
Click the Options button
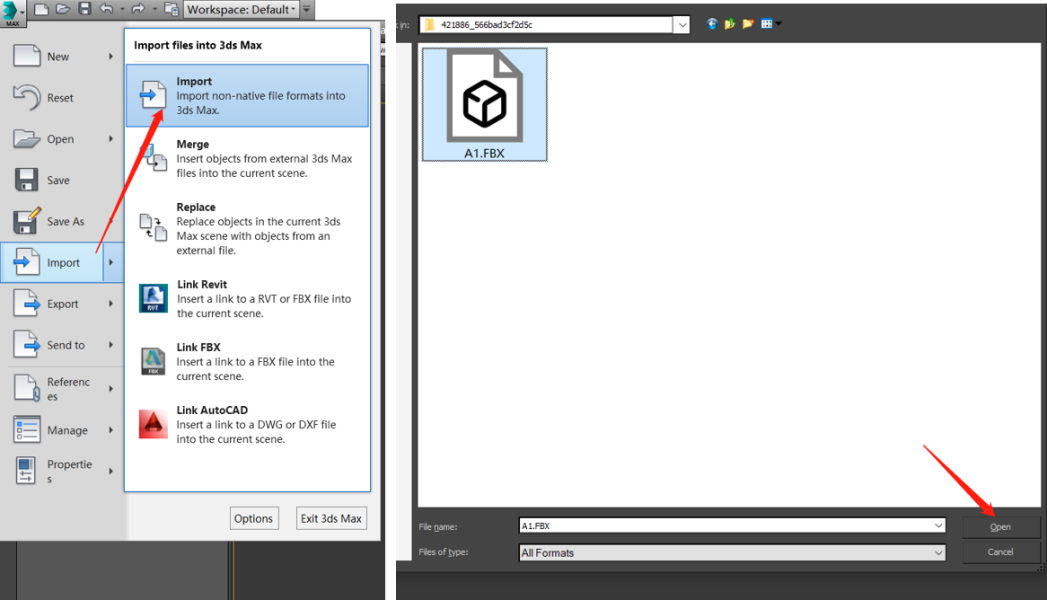click(x=254, y=519)
